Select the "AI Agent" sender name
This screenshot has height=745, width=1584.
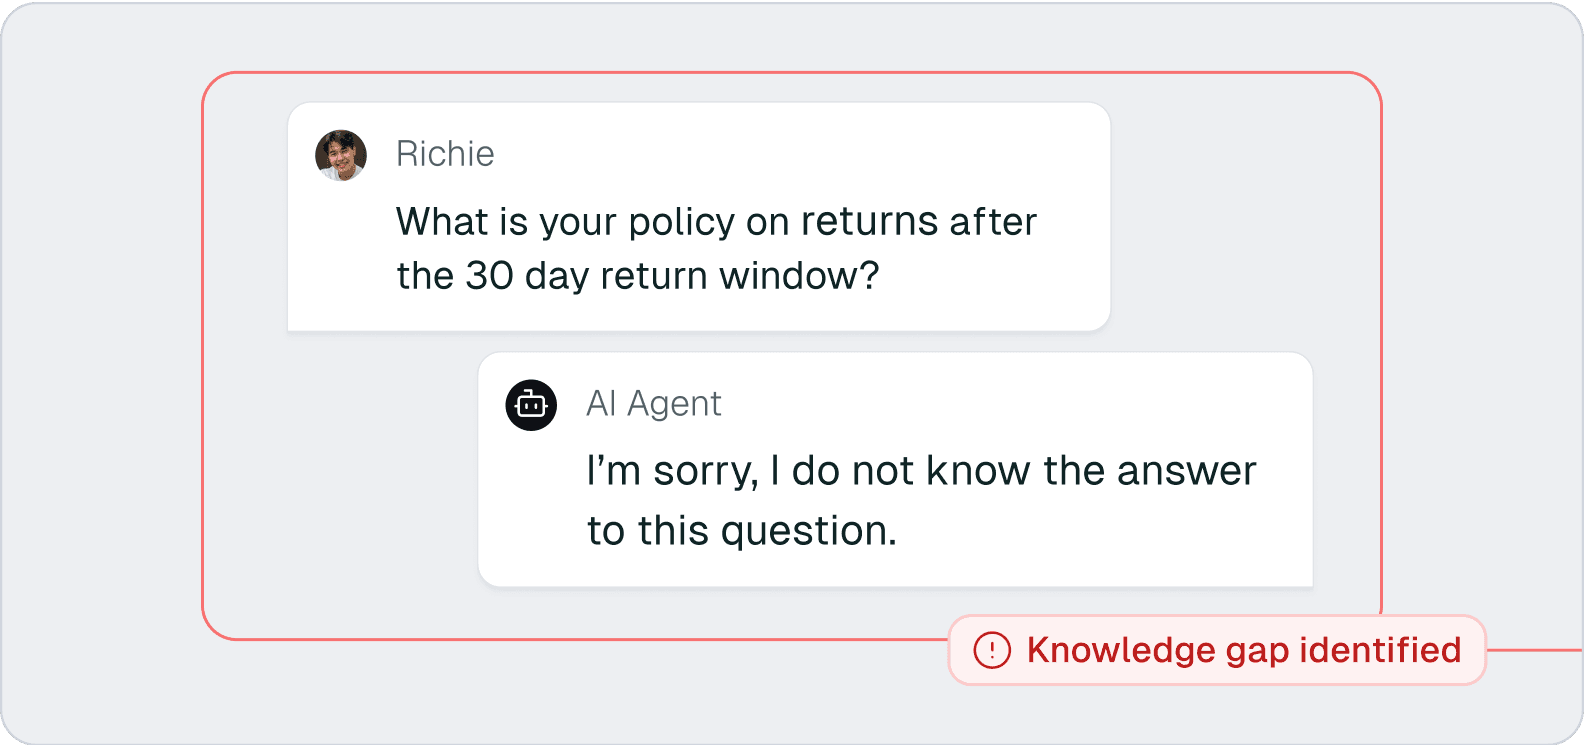pos(654,404)
